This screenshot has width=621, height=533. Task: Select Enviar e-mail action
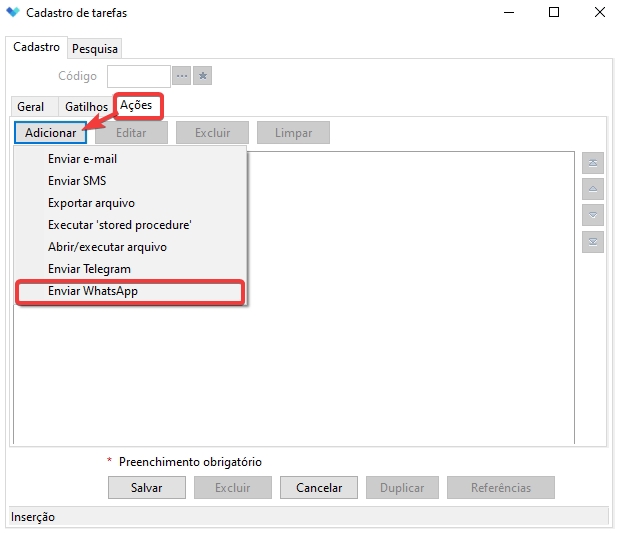[82, 159]
